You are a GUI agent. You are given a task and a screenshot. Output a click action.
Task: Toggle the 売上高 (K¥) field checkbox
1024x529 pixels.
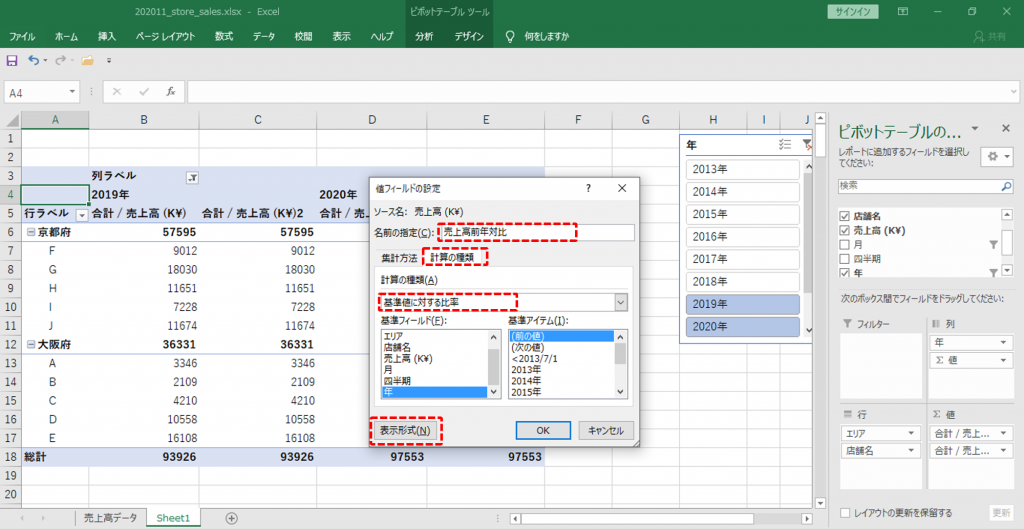click(x=845, y=231)
